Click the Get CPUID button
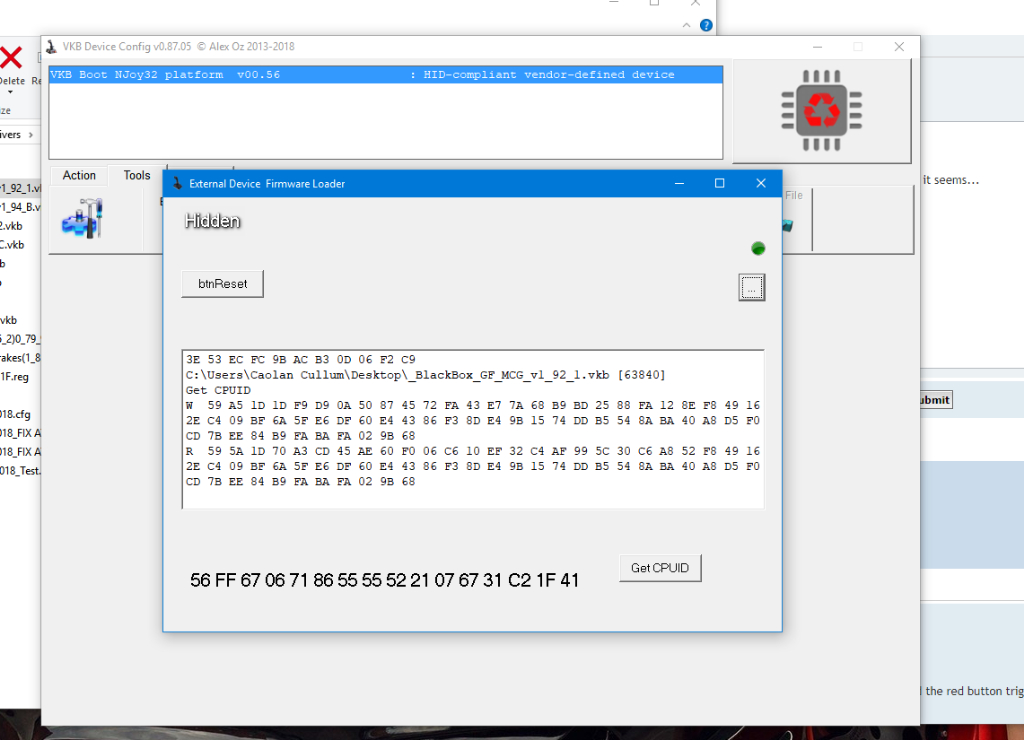Viewport: 1024px width, 740px height. tap(660, 568)
